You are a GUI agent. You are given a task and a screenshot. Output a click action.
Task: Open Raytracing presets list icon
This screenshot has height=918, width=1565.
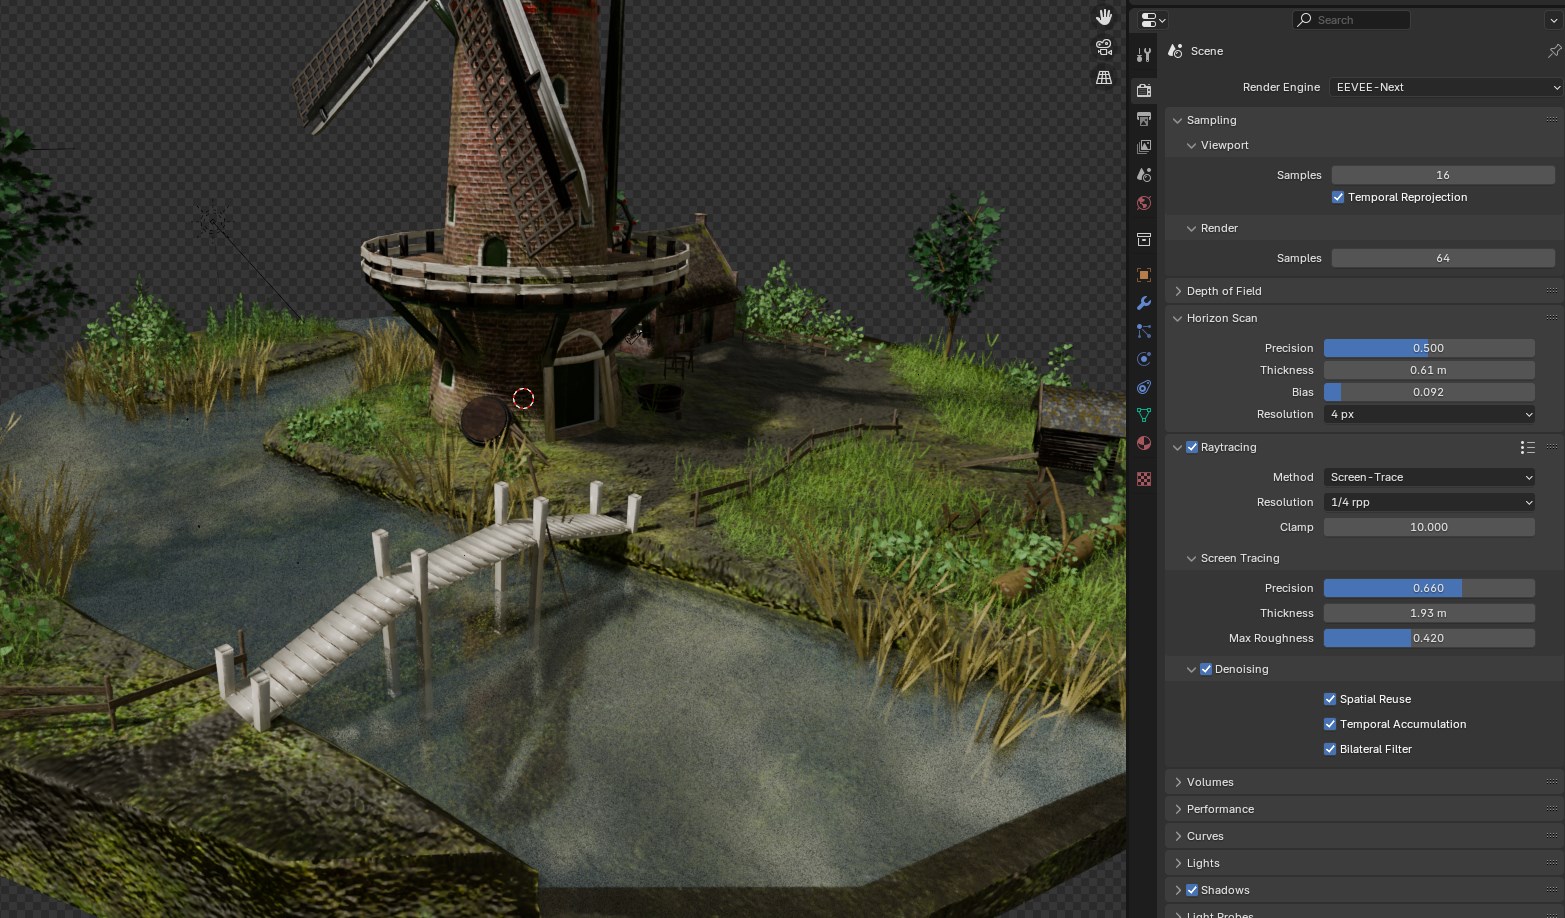[x=1527, y=447]
